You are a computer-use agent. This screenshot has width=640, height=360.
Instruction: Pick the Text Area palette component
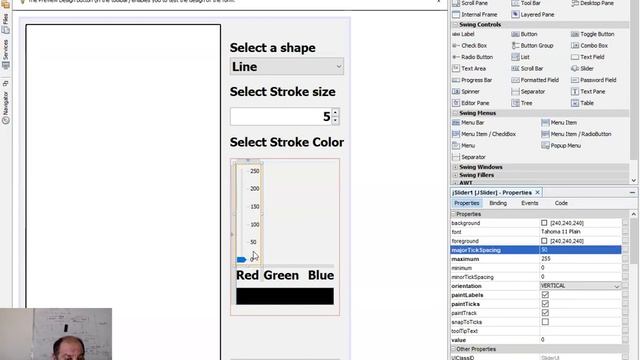(x=469, y=69)
